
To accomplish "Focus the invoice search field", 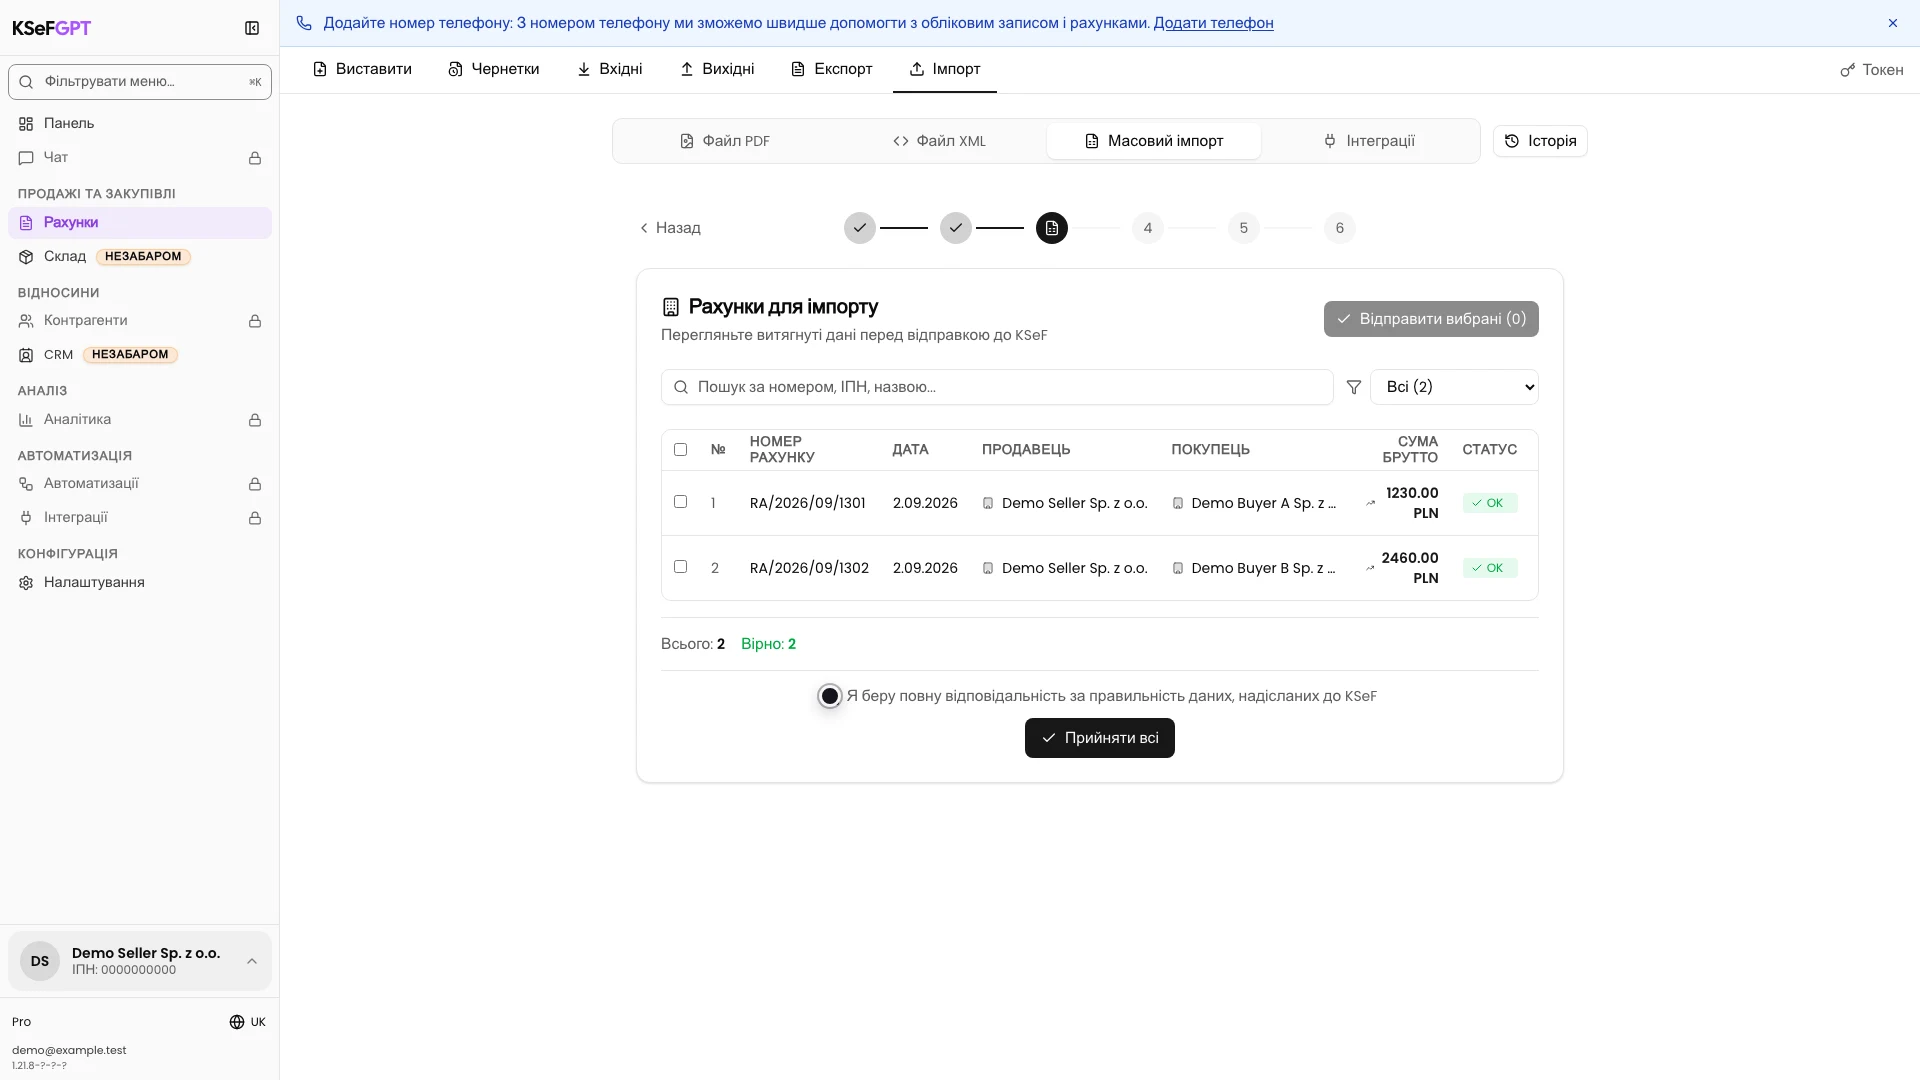I will coord(997,387).
